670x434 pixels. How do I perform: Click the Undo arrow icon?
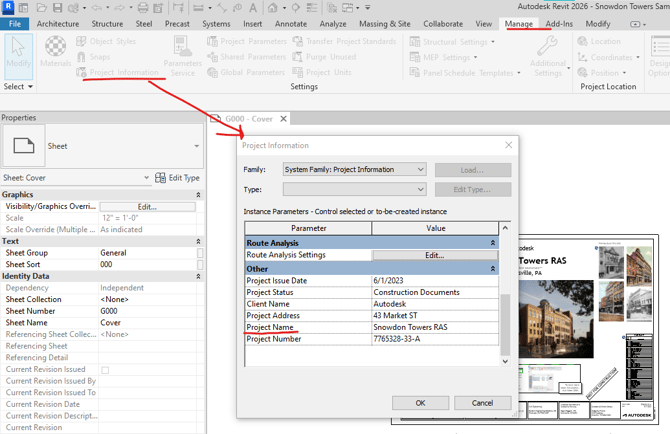coord(97,8)
